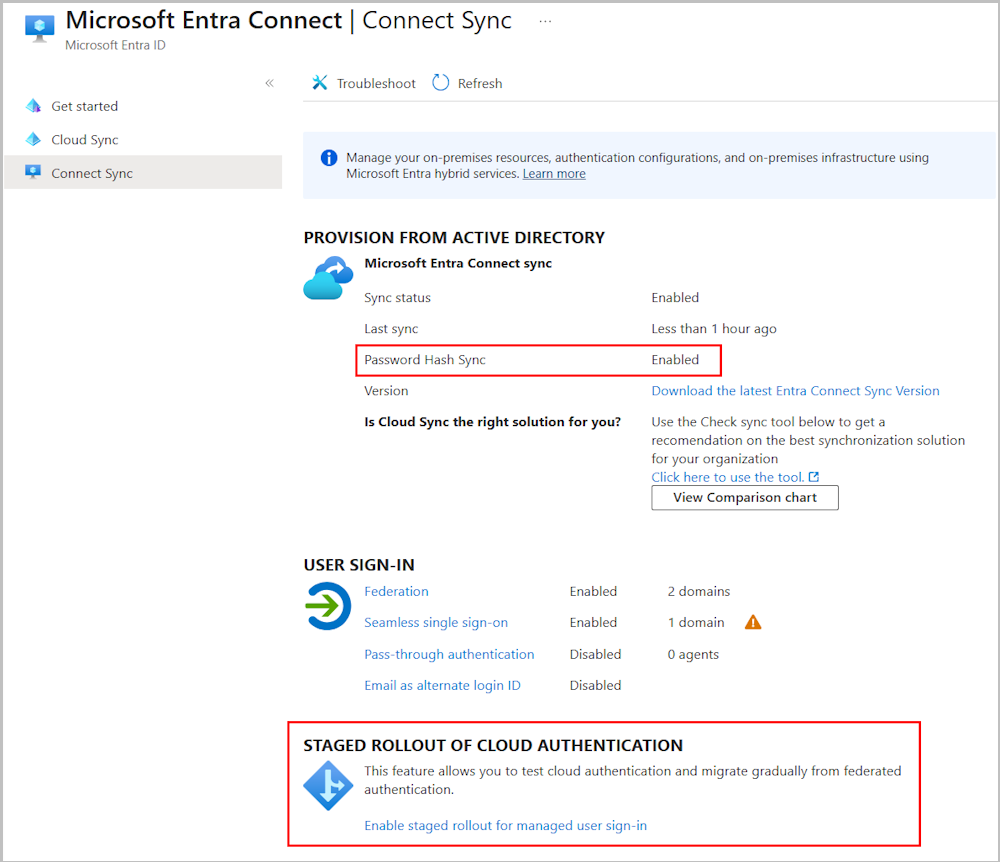Click 'Is Cloud Sync the right solution for you?'
The height and width of the screenshot is (862, 1000).
(x=492, y=422)
